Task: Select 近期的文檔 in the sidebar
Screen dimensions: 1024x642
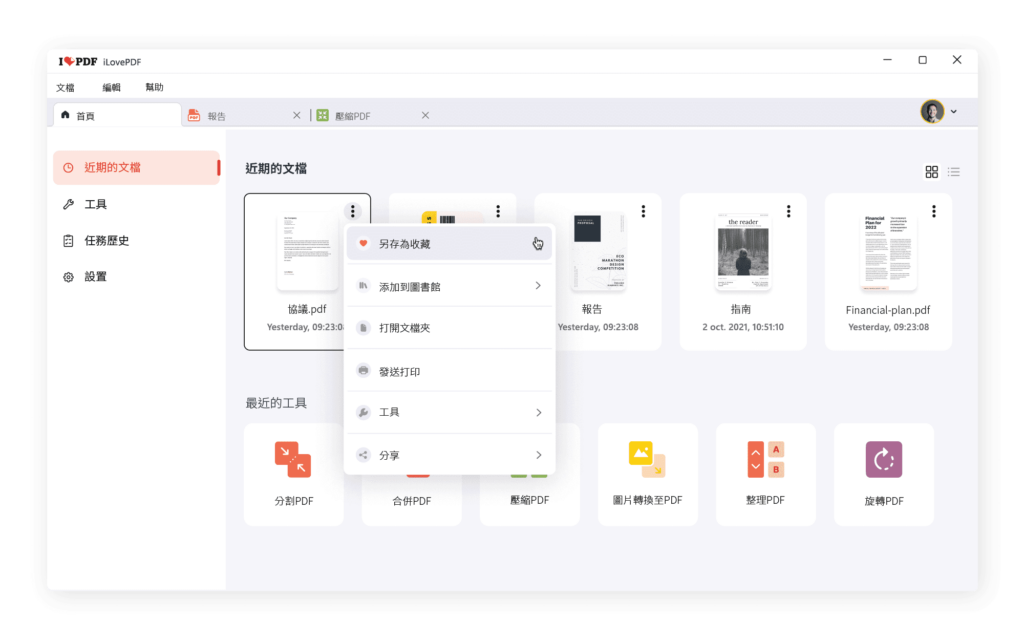Action: point(136,168)
